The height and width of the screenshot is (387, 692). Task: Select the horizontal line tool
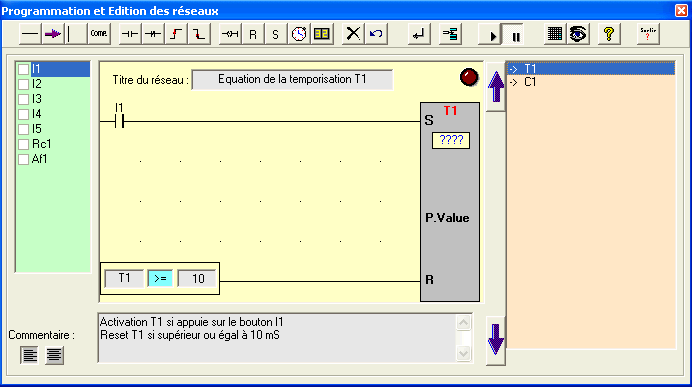tap(30, 34)
